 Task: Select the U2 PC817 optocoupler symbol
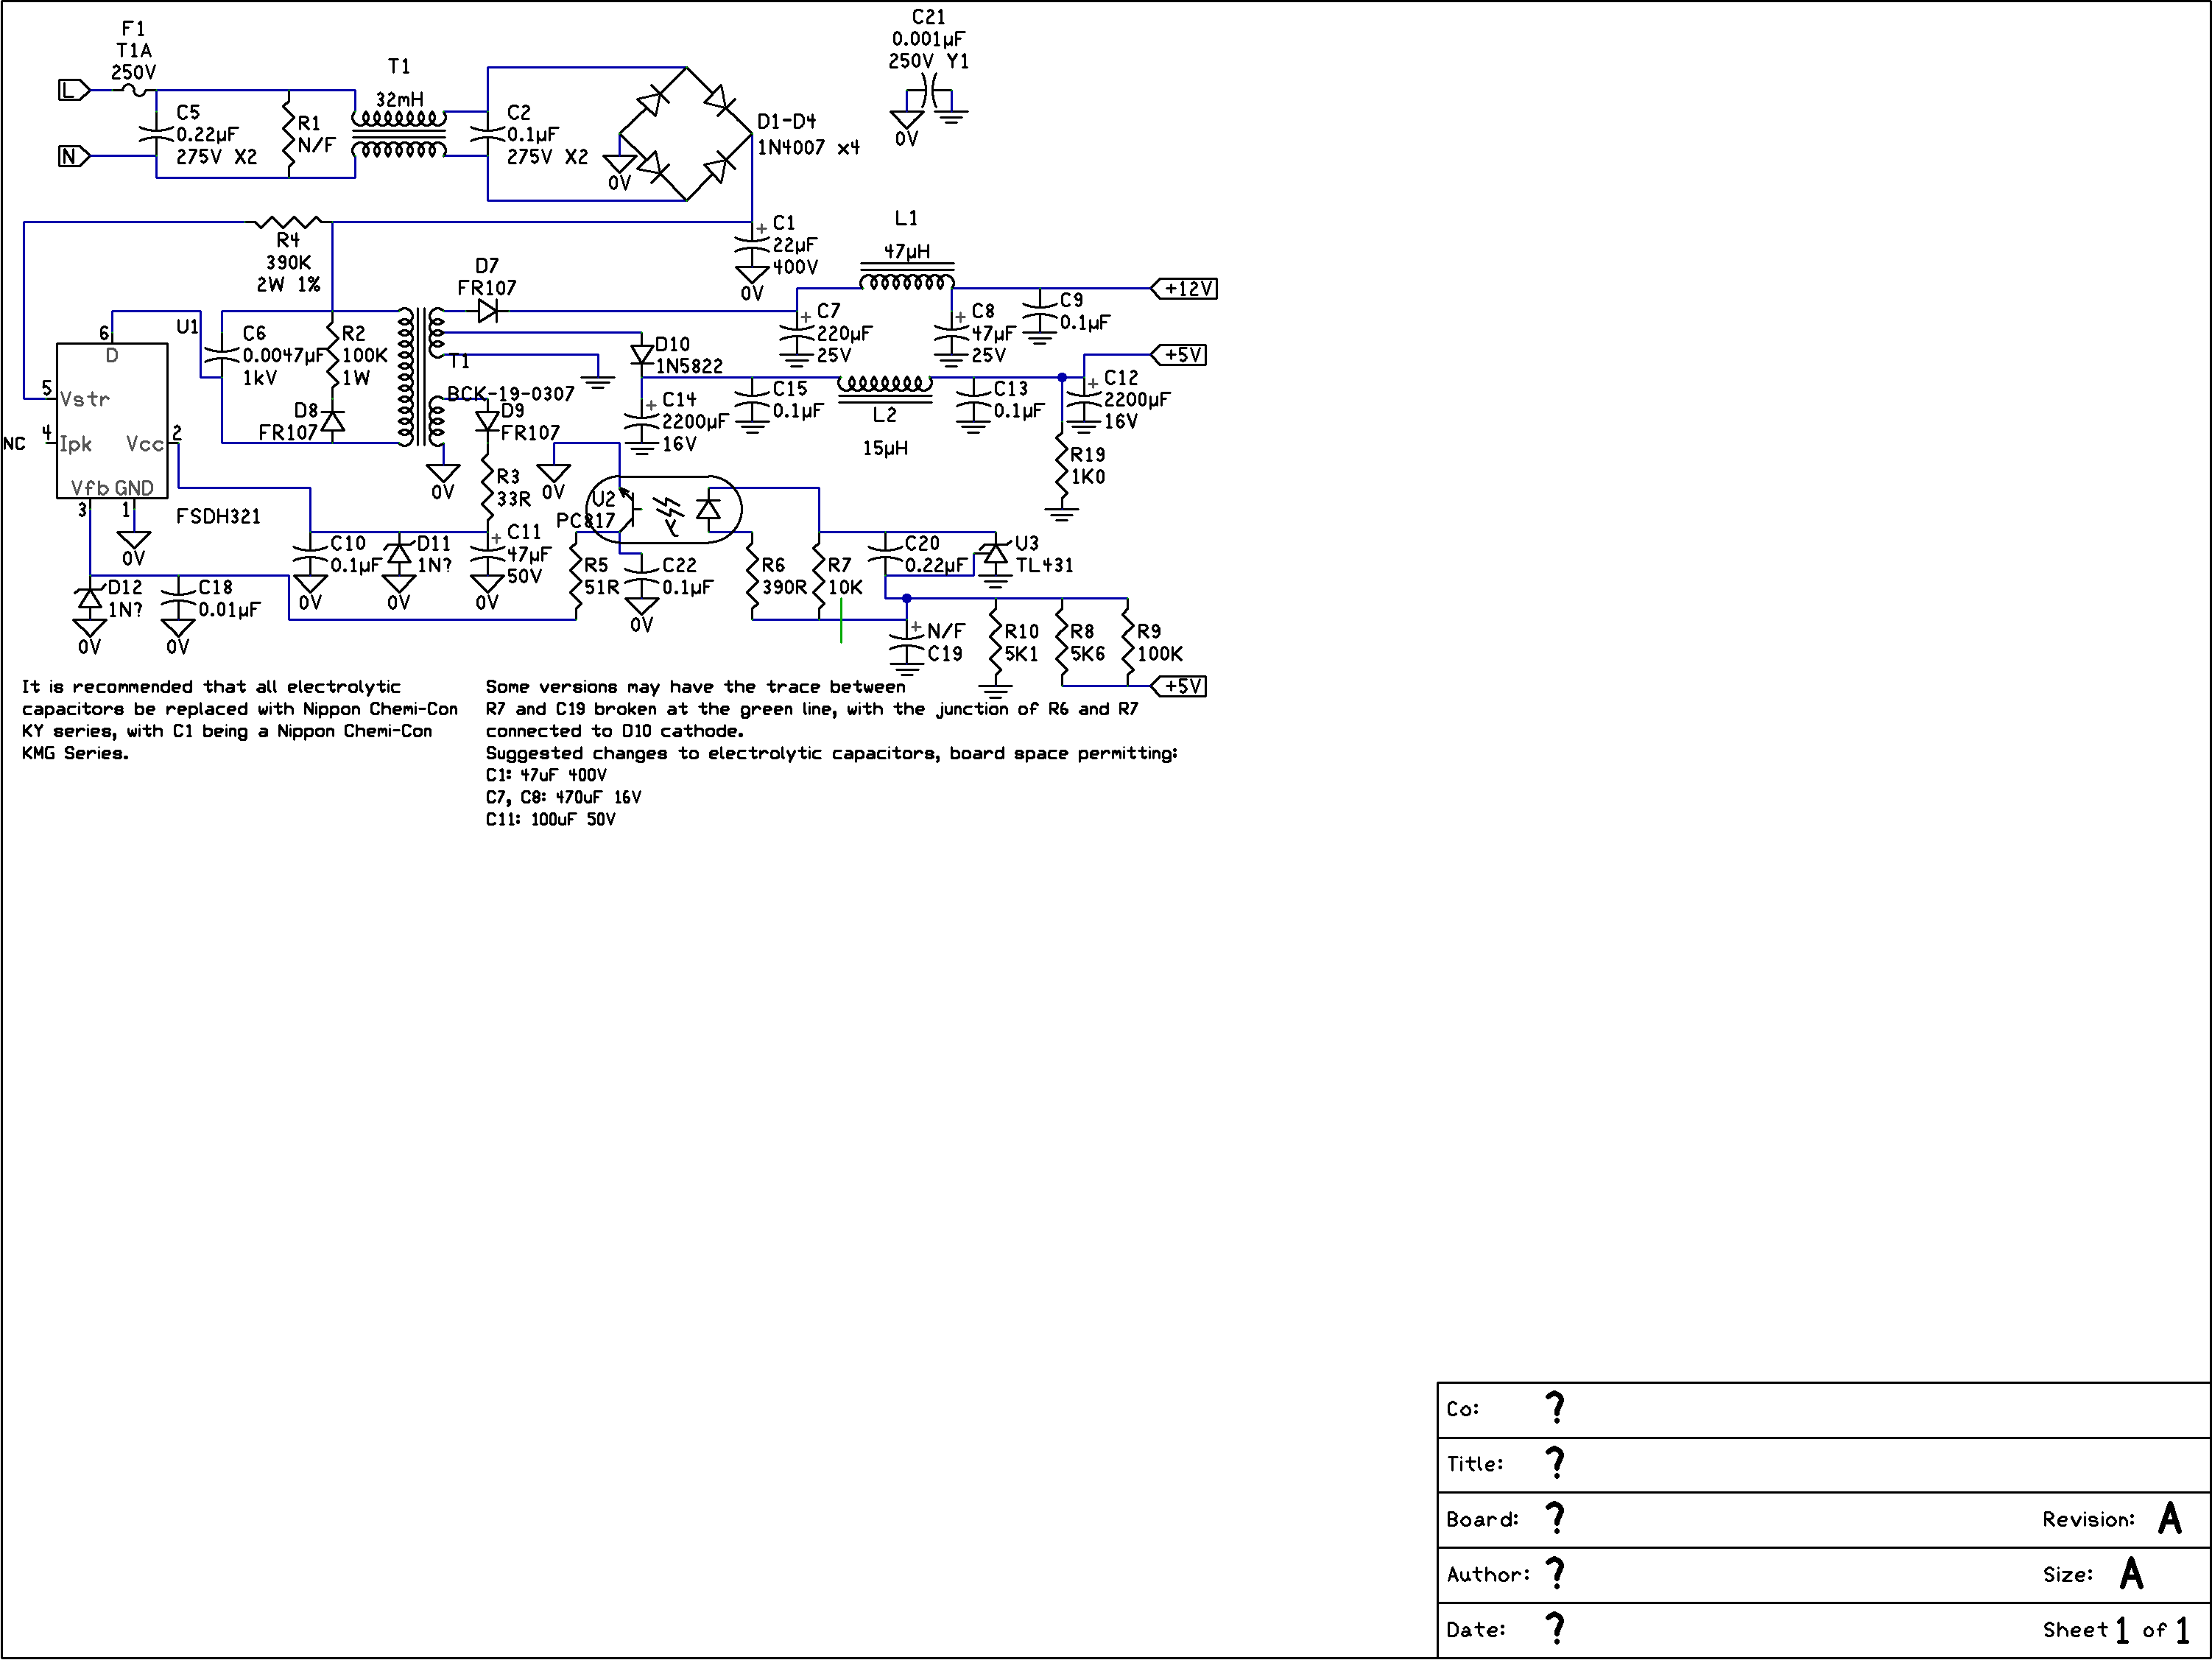tap(664, 509)
